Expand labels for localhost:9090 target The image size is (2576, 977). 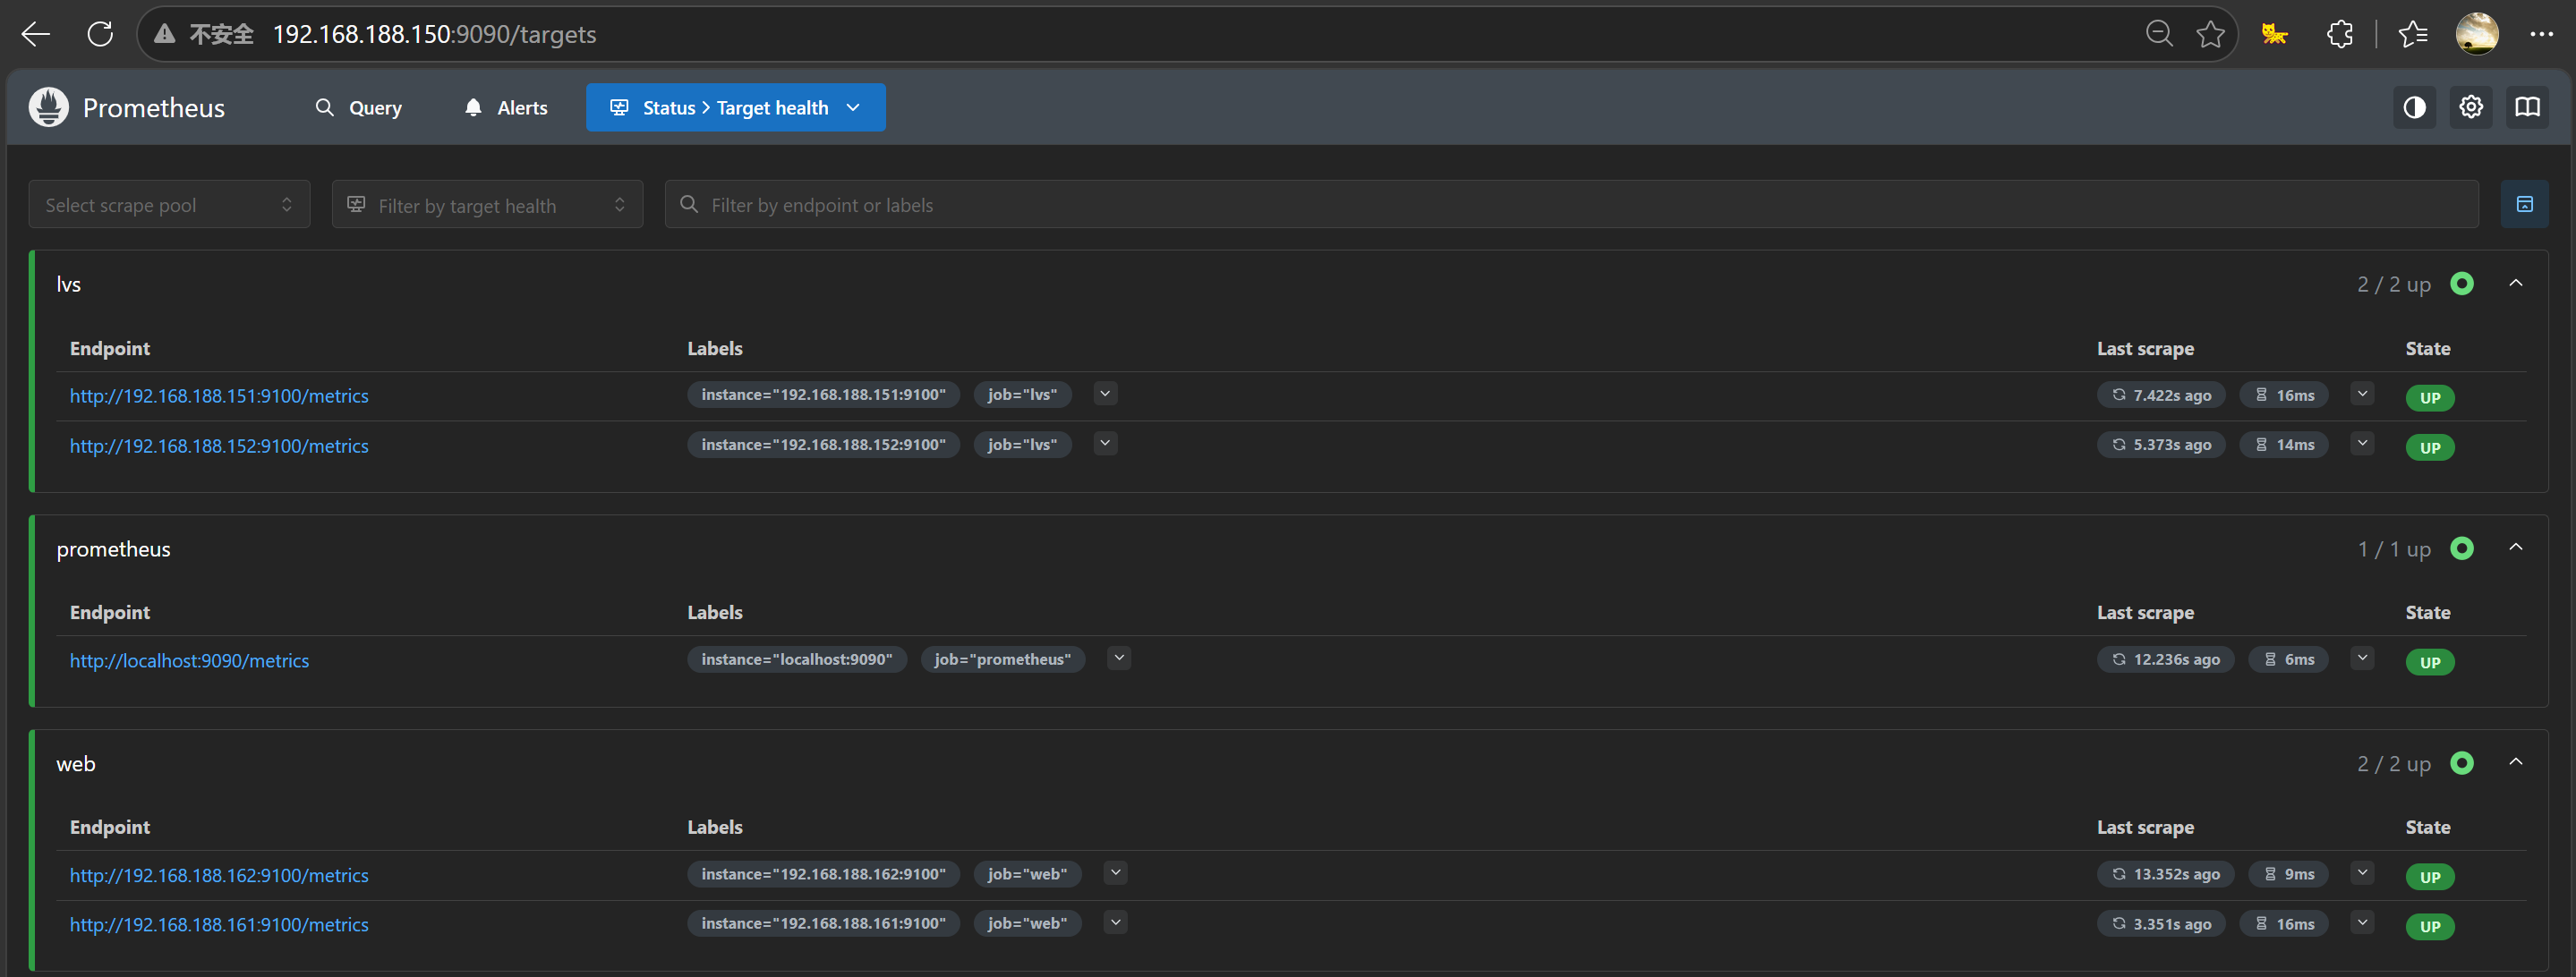[1119, 658]
